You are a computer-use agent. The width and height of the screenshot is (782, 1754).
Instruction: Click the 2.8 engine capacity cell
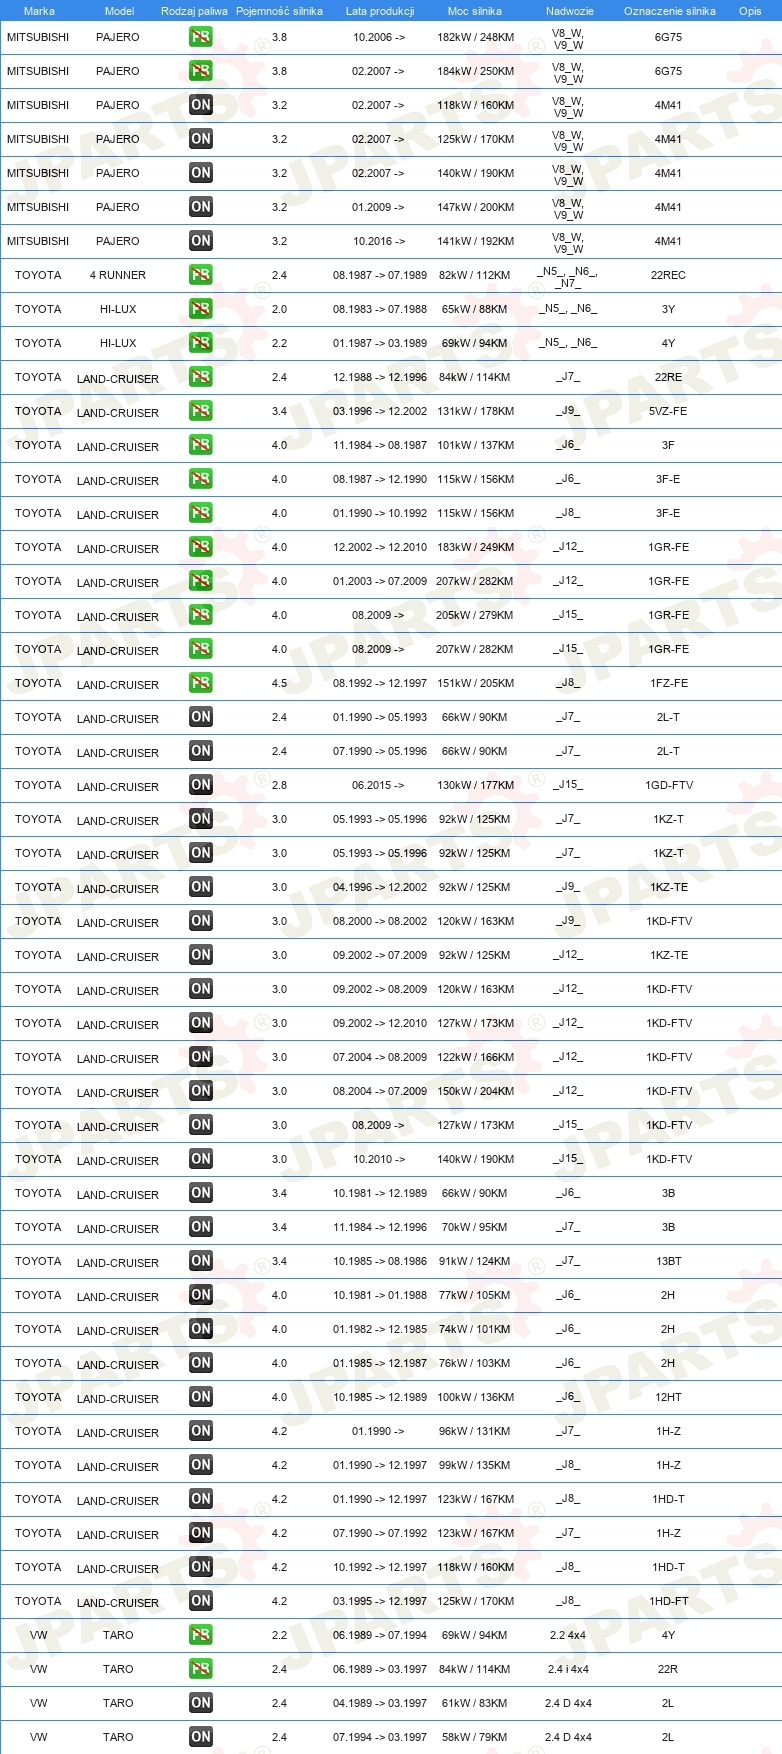pyautogui.click(x=279, y=785)
